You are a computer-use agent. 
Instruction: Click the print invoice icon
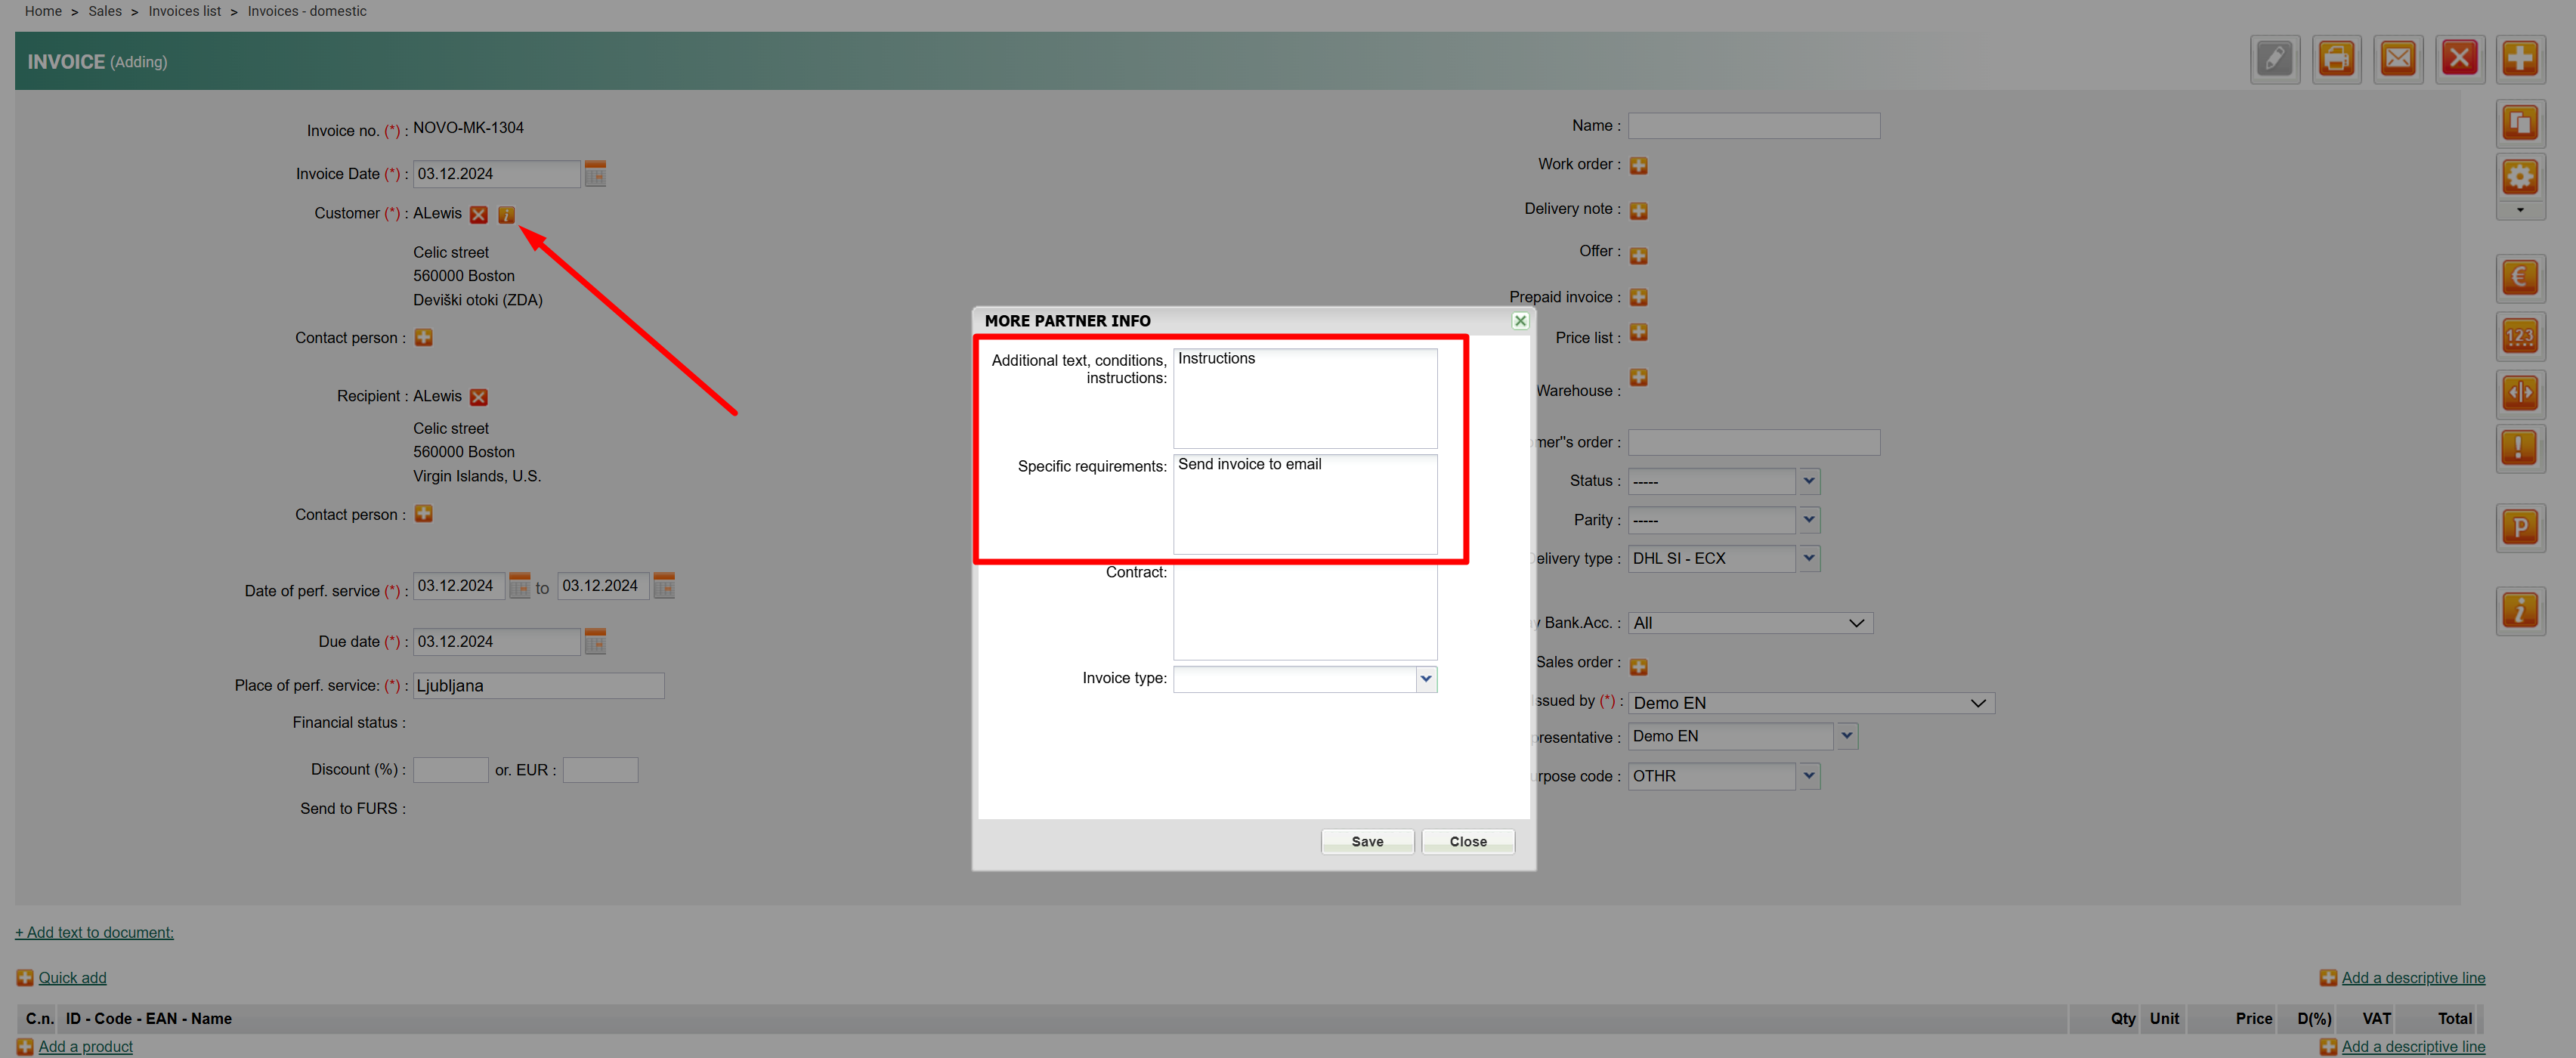(2336, 59)
